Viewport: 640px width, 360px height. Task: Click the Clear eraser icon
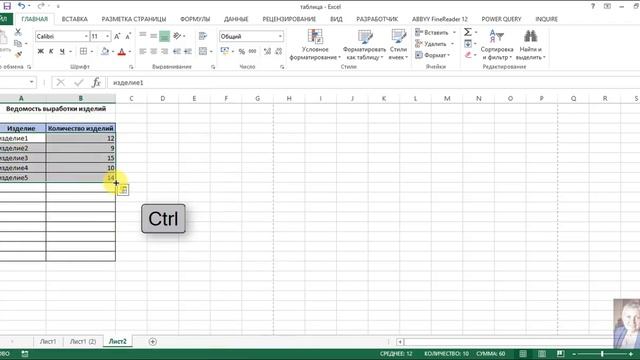[x=468, y=55]
